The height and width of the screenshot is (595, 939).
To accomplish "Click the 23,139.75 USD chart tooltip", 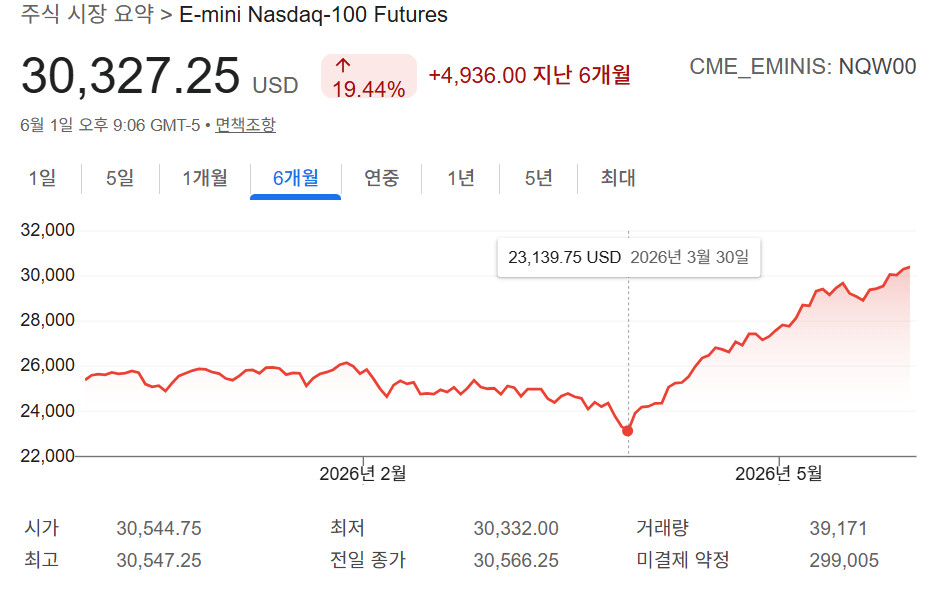I will [x=629, y=257].
